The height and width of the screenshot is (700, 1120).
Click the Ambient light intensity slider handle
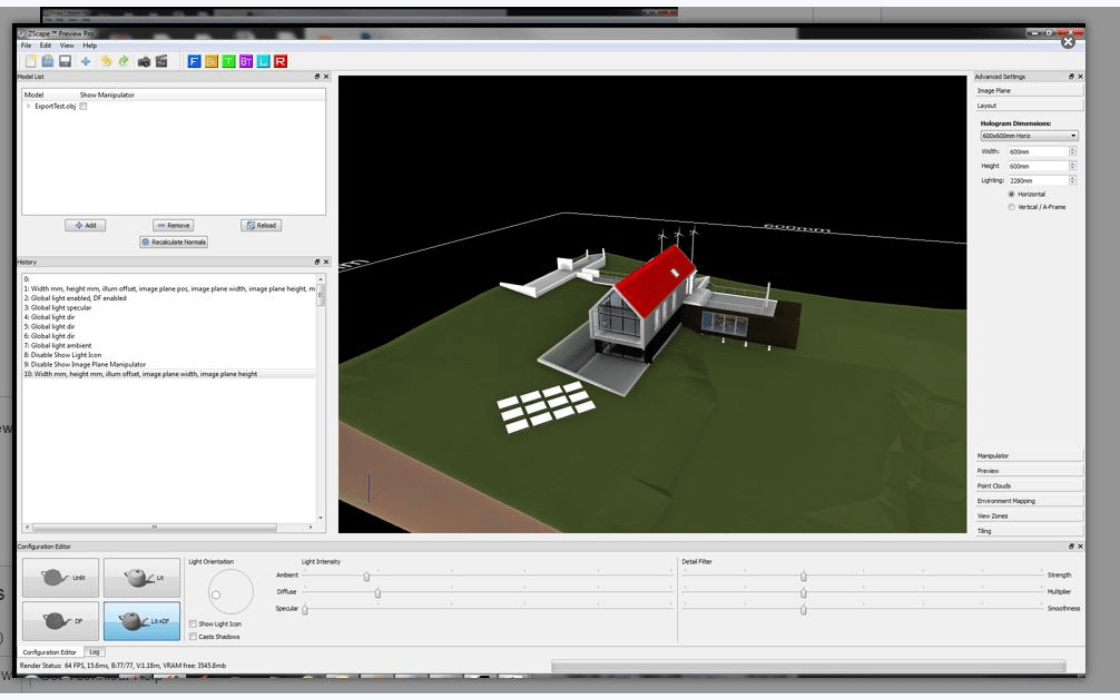[x=366, y=576]
